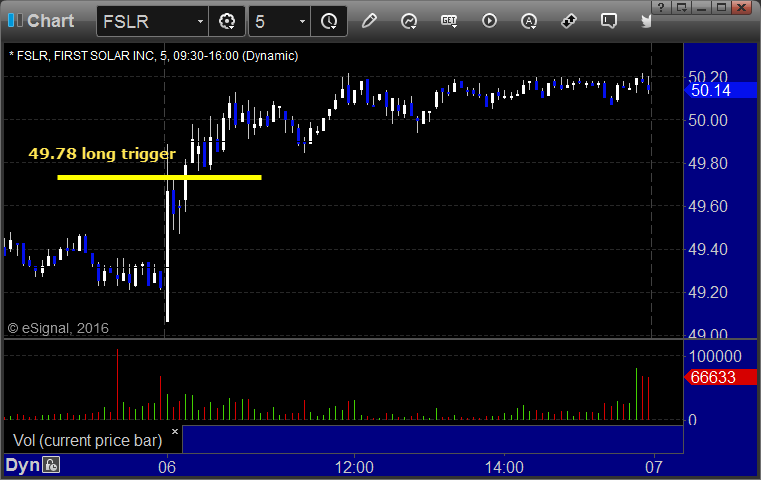Expand the interval dropdown showing 5
This screenshot has width=761, height=480.
click(280, 21)
